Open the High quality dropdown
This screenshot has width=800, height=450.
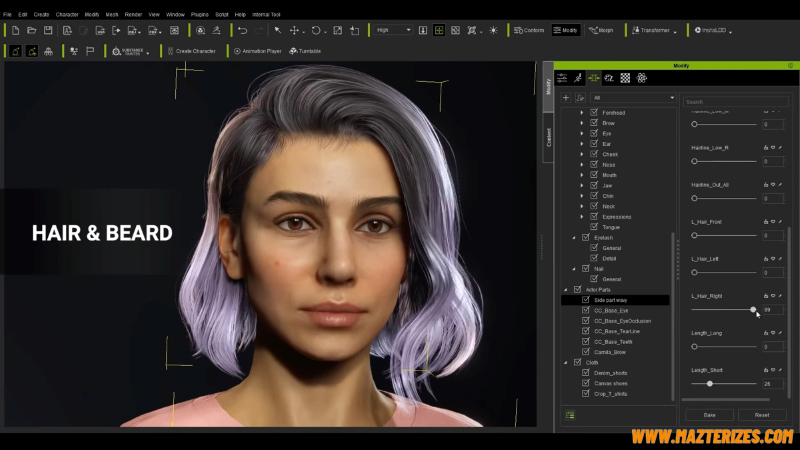pyautogui.click(x=393, y=31)
